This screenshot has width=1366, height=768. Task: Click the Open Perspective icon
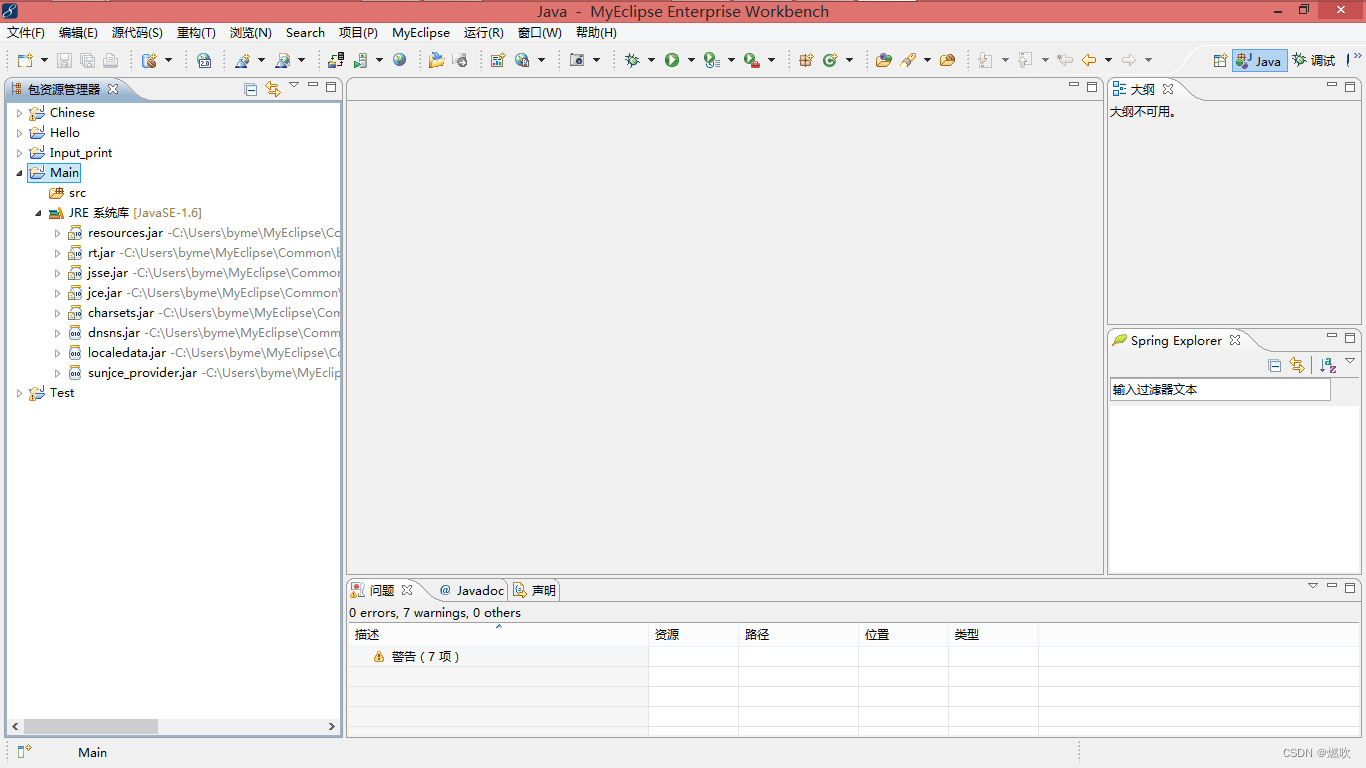click(1220, 60)
